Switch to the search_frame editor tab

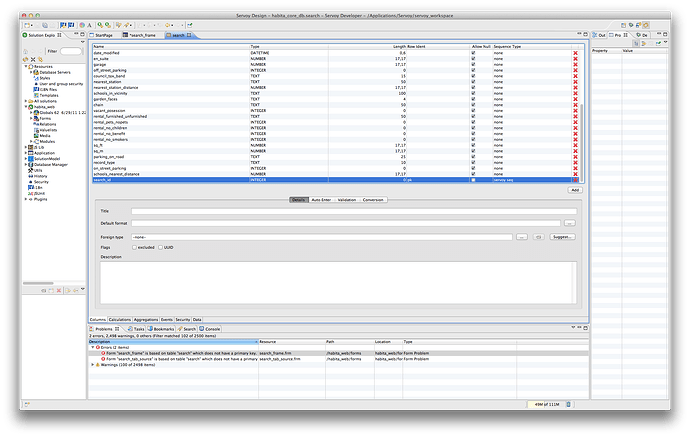pyautogui.click(x=140, y=35)
